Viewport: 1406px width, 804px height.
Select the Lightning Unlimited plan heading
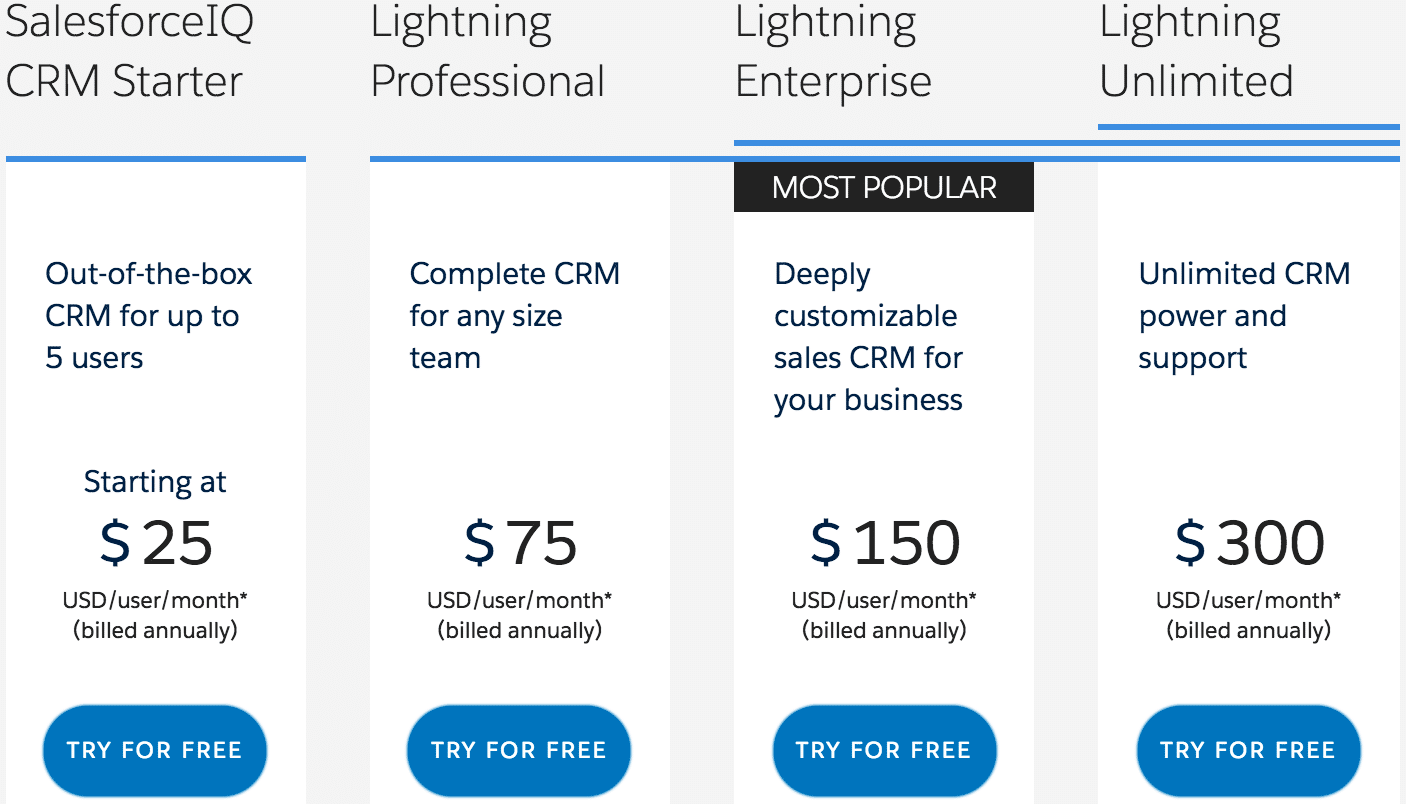pyautogui.click(x=1196, y=52)
